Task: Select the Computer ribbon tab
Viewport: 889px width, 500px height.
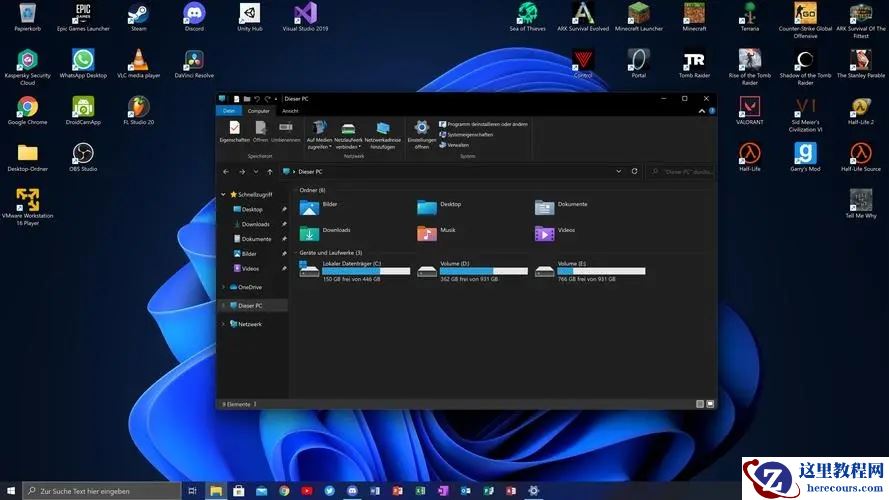Action: coord(259,111)
